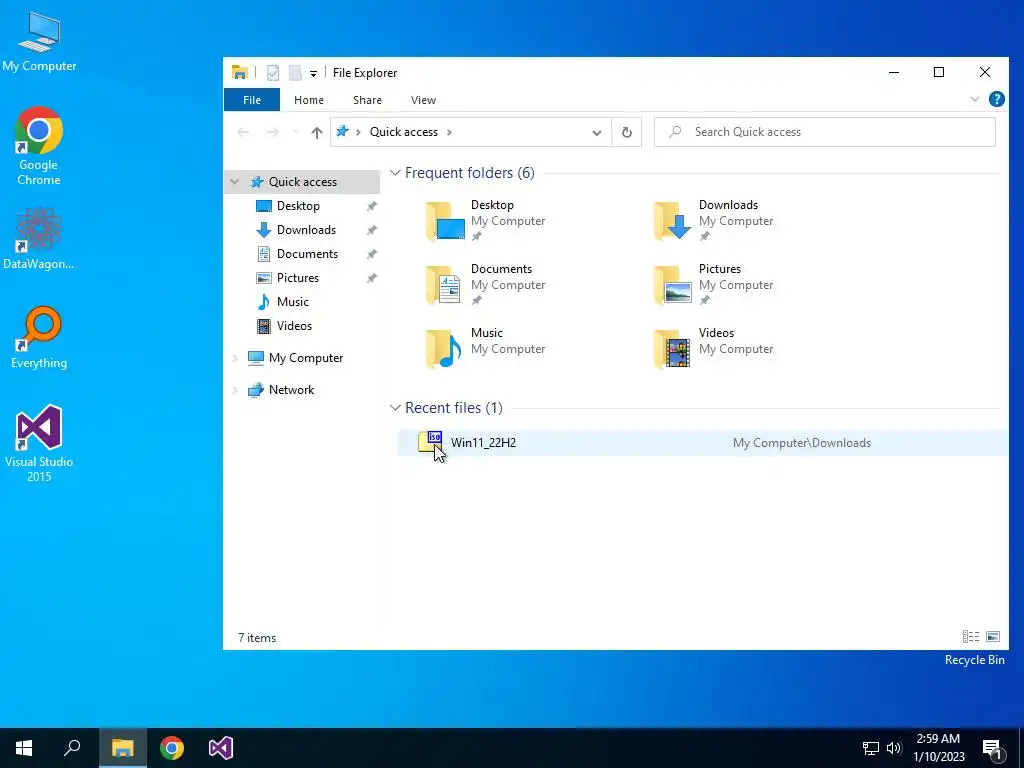
Task: Open Customize Quick Access Toolbar dropdown
Action: [313, 74]
